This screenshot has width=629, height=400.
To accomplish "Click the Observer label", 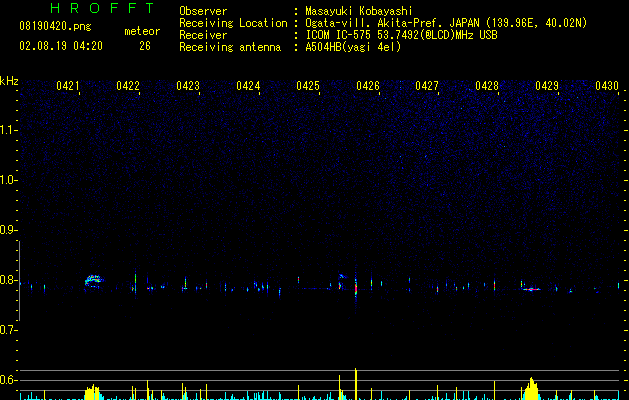I will (203, 11).
